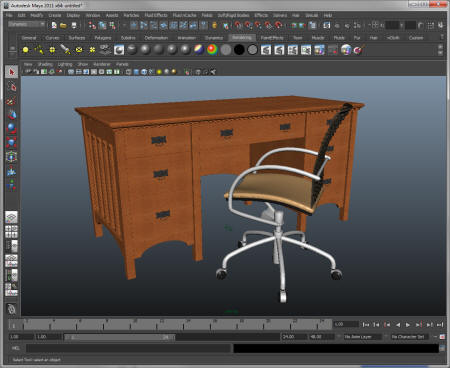Viewport: 450px width, 368px height.
Task: Switch to the Animation shelf tab
Action: tap(186, 38)
